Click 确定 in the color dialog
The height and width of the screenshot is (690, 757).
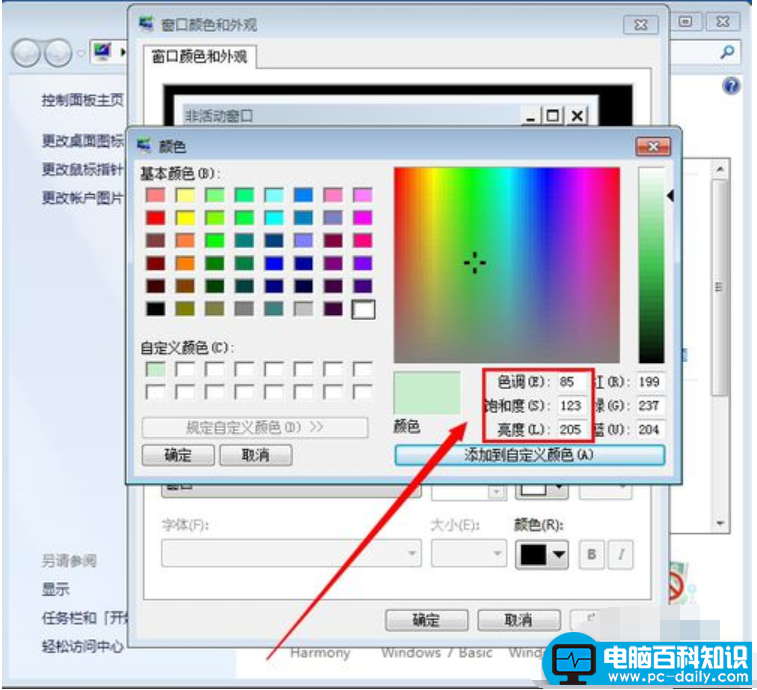click(x=178, y=455)
